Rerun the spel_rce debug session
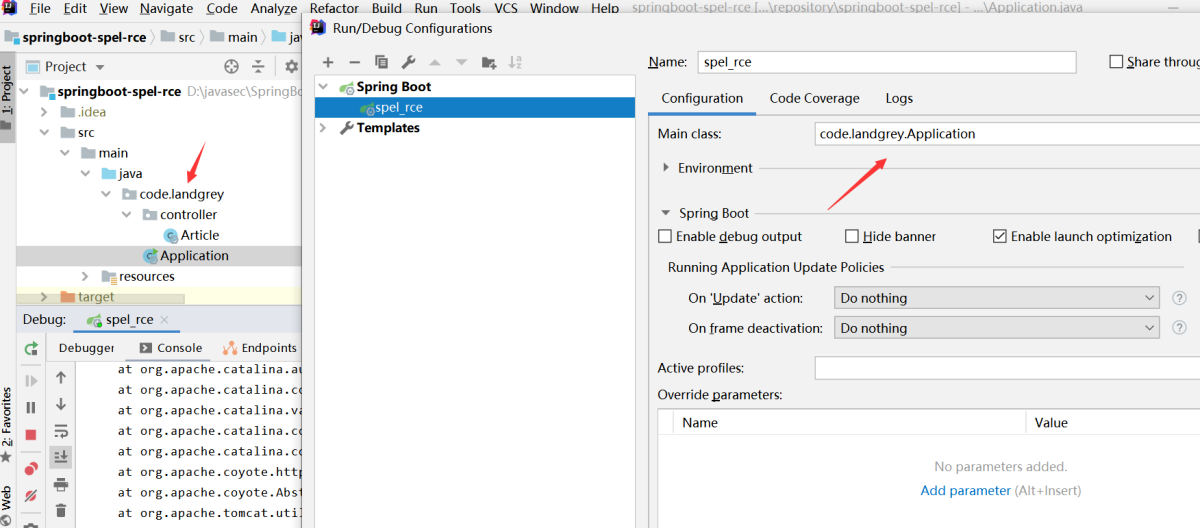This screenshot has width=1200, height=528. (x=31, y=349)
